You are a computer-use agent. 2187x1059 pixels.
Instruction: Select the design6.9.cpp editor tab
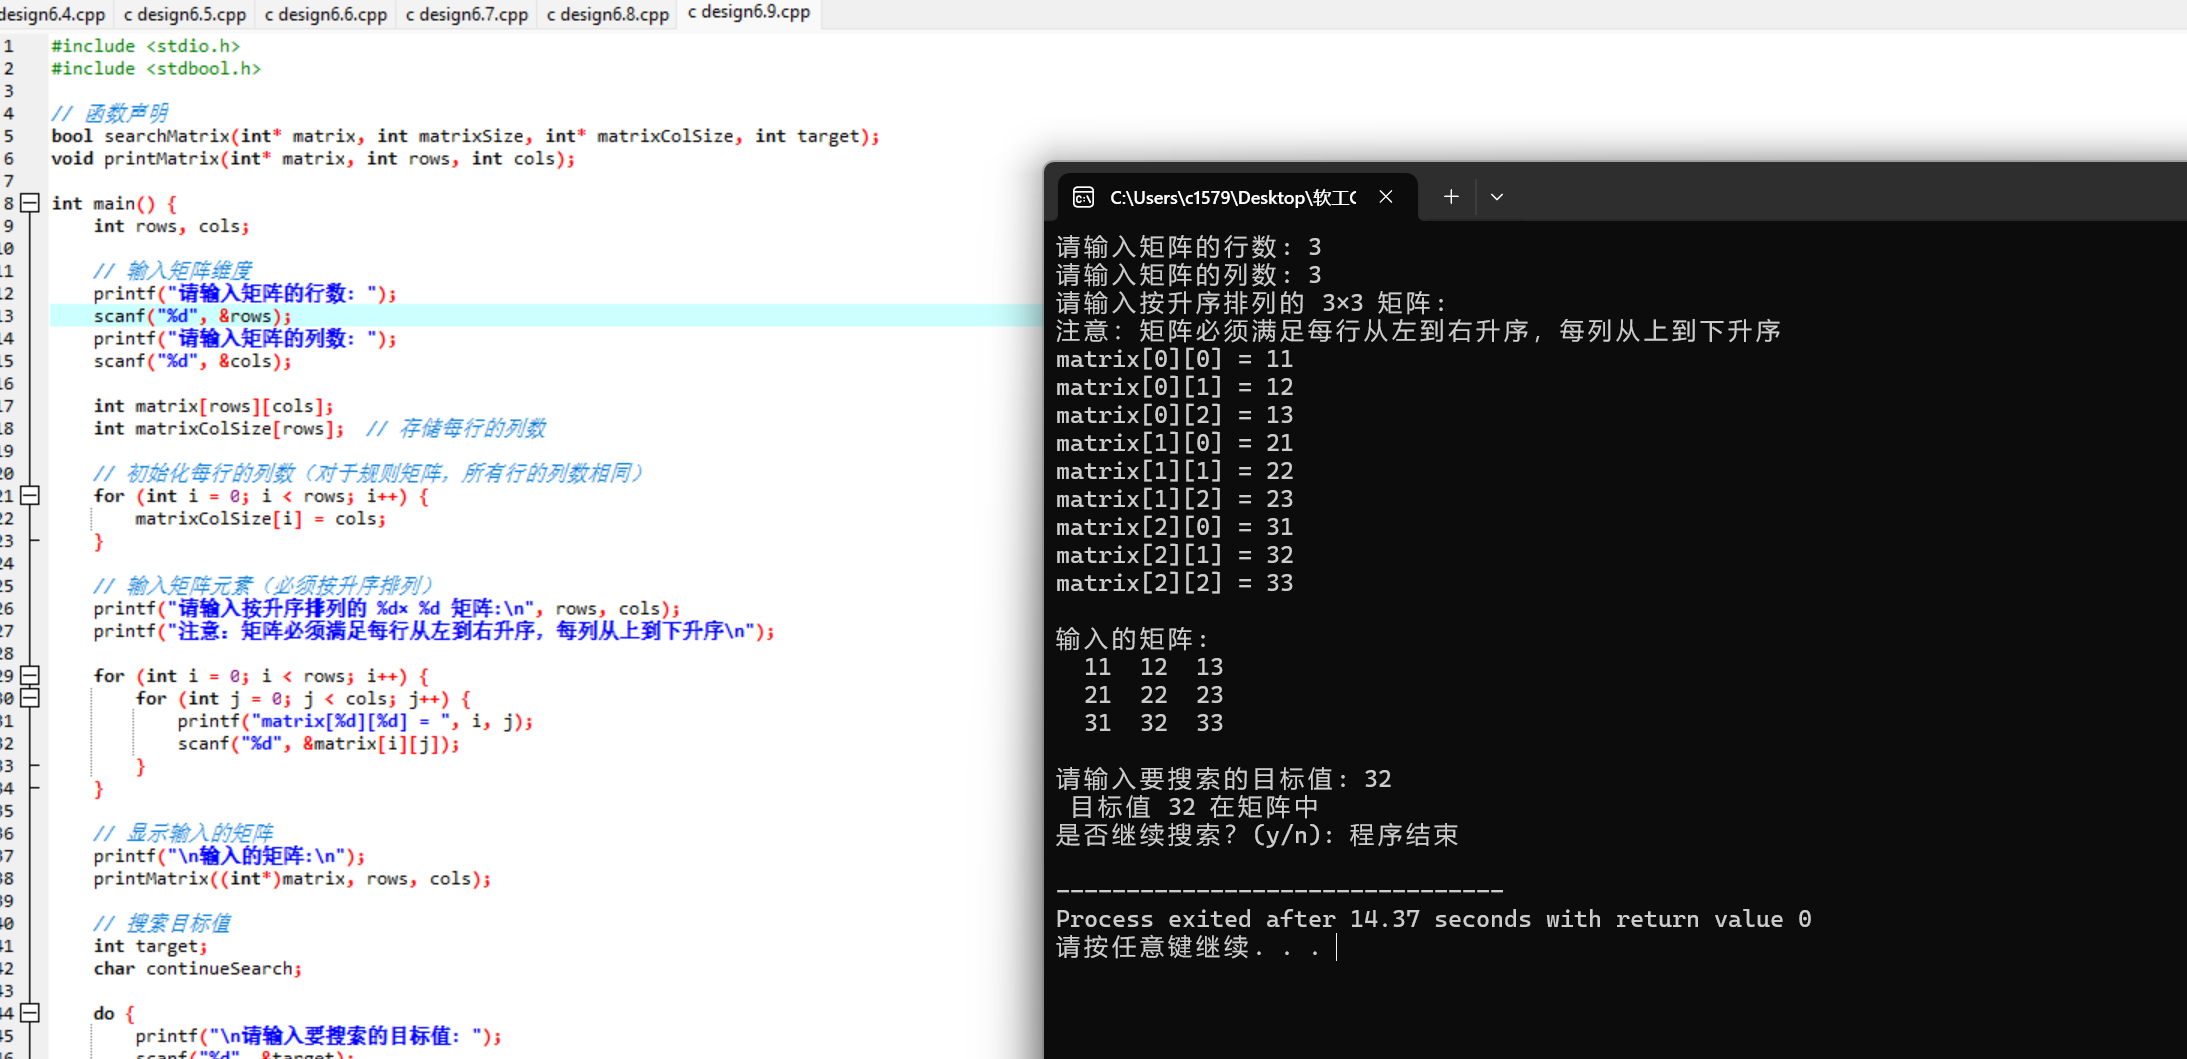[x=749, y=13]
